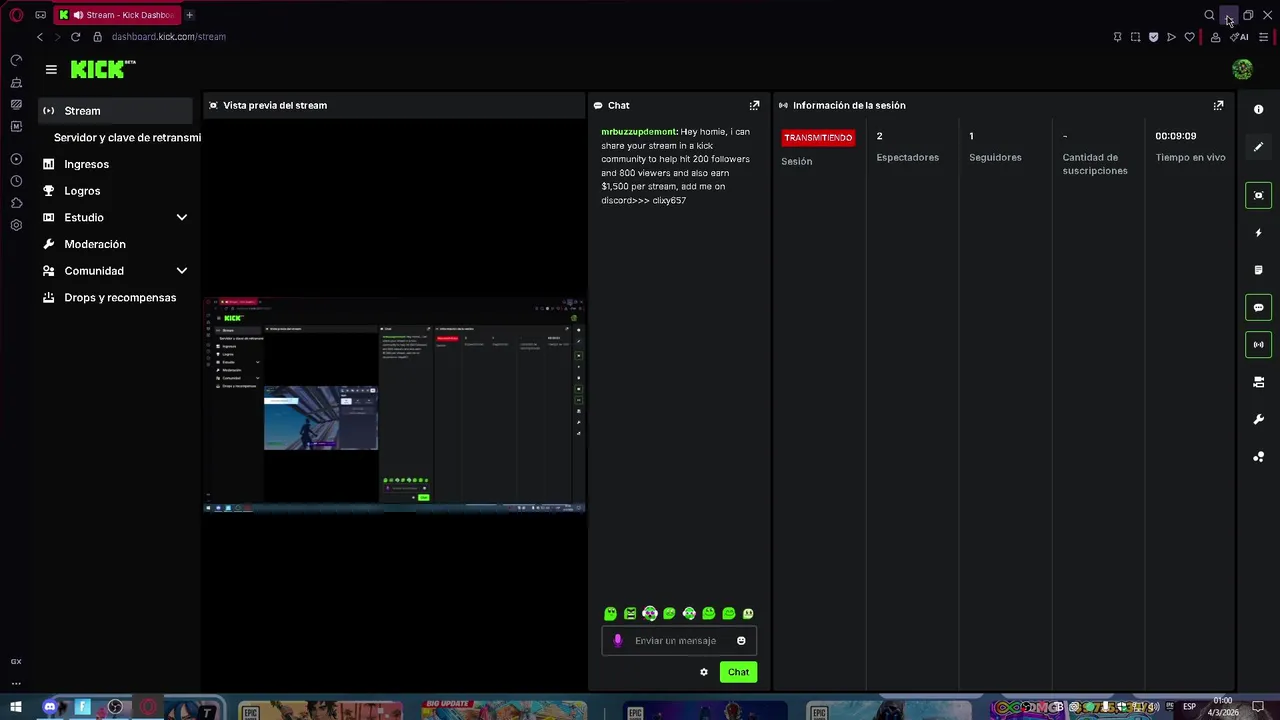Click the info icon in right sidebar
The image size is (1280, 720).
pos(1258,109)
